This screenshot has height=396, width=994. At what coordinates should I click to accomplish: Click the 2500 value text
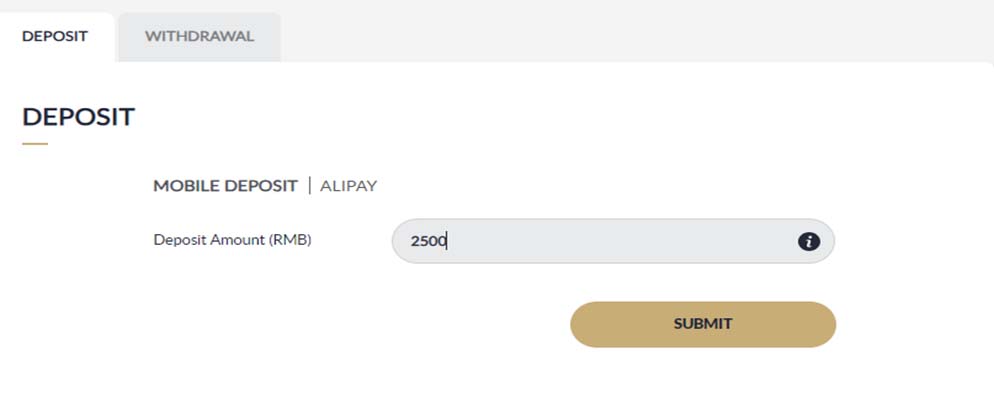(429, 241)
